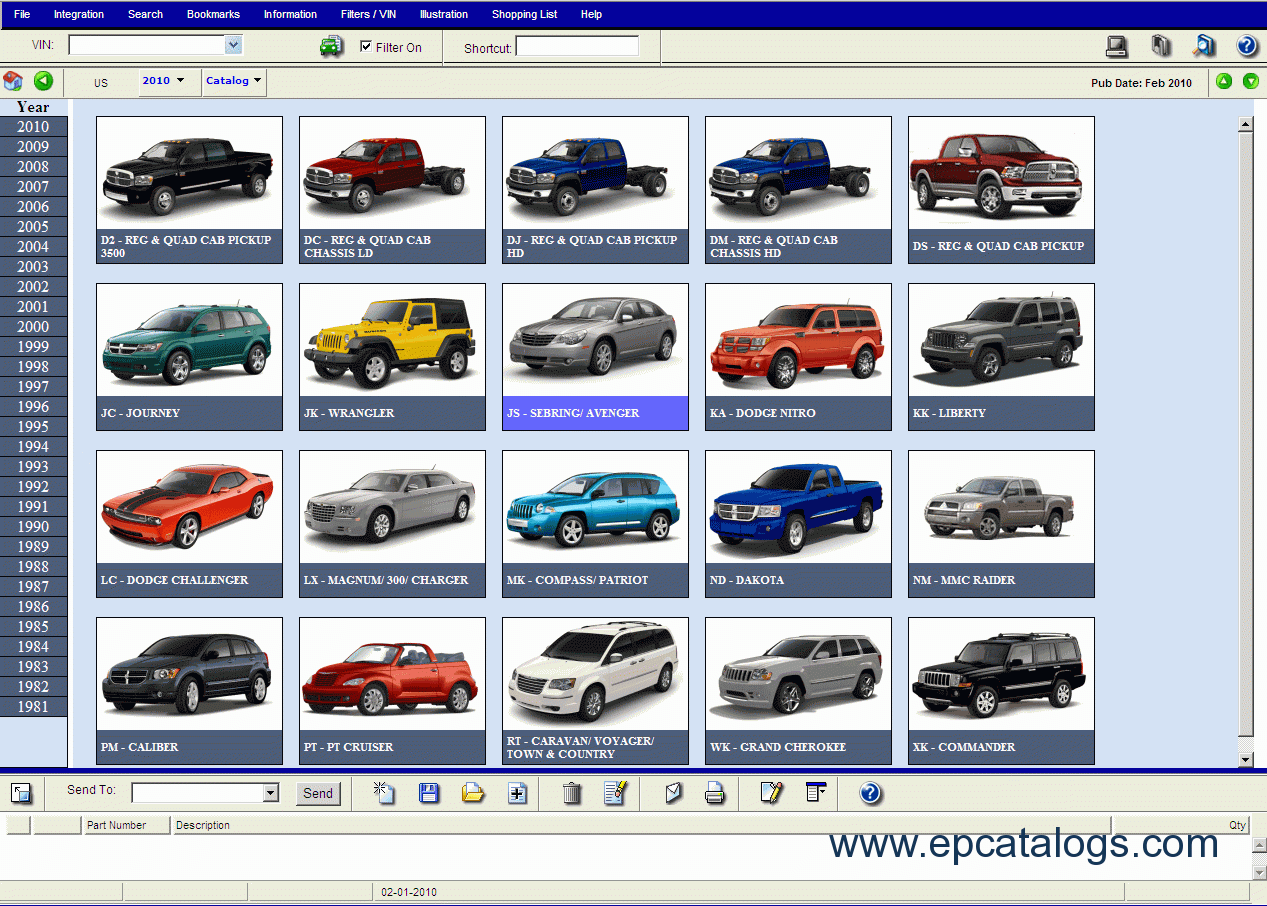Delete with the trash can icon

click(572, 793)
